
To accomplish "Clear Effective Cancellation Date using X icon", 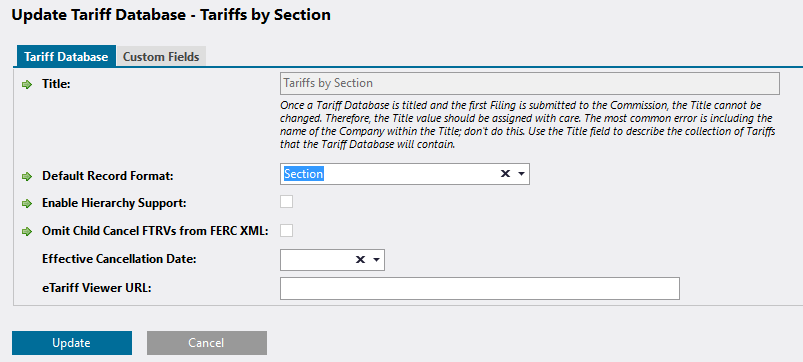I will pyautogui.click(x=361, y=260).
